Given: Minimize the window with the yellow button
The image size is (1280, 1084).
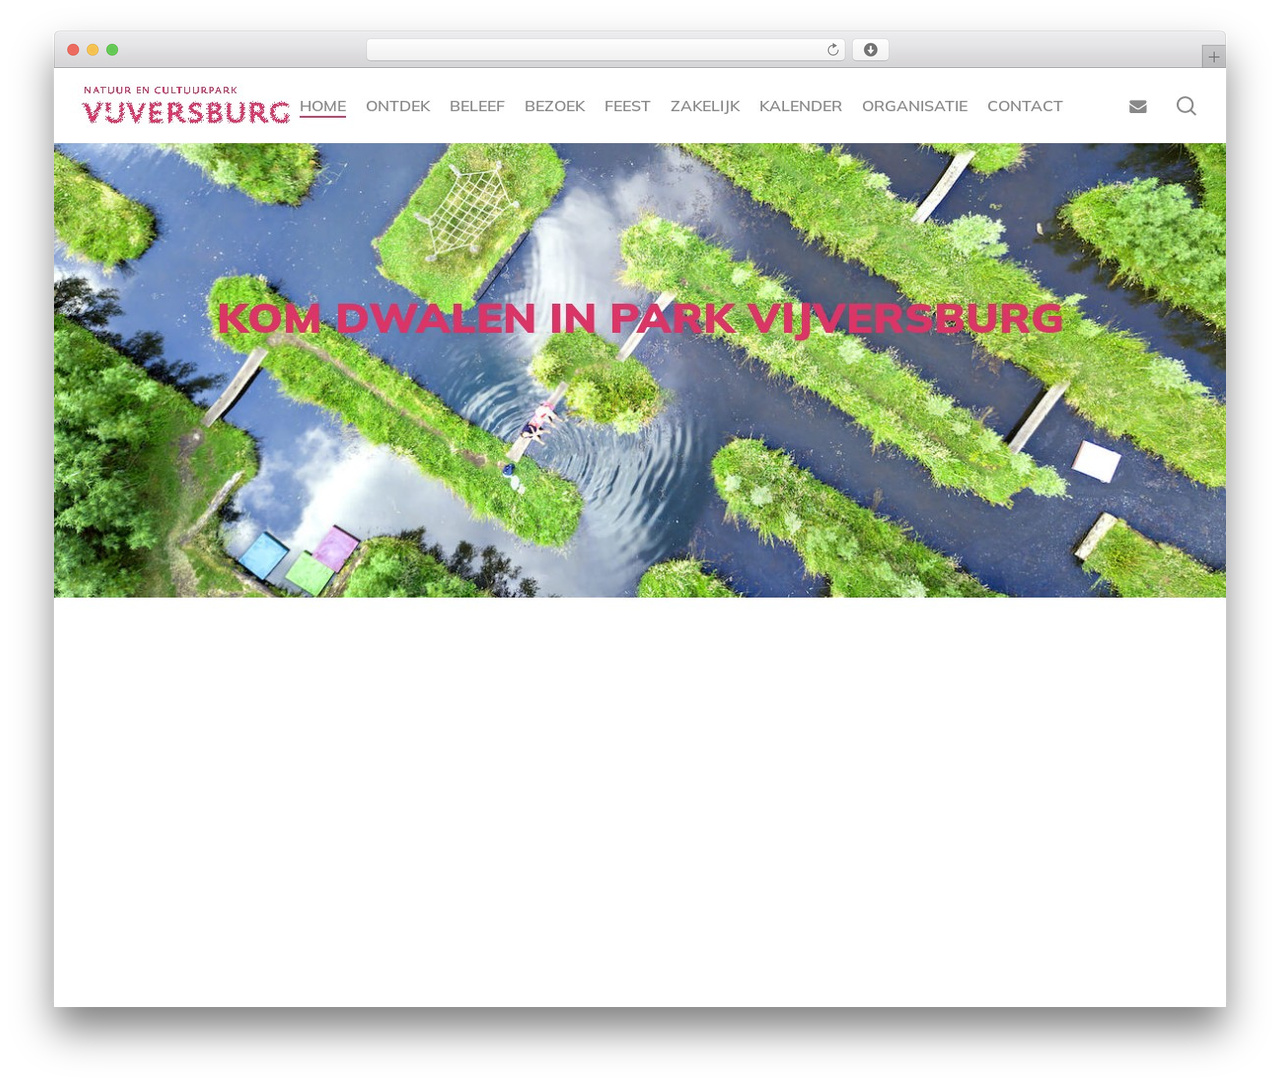Looking at the screenshot, I should point(93,50).
